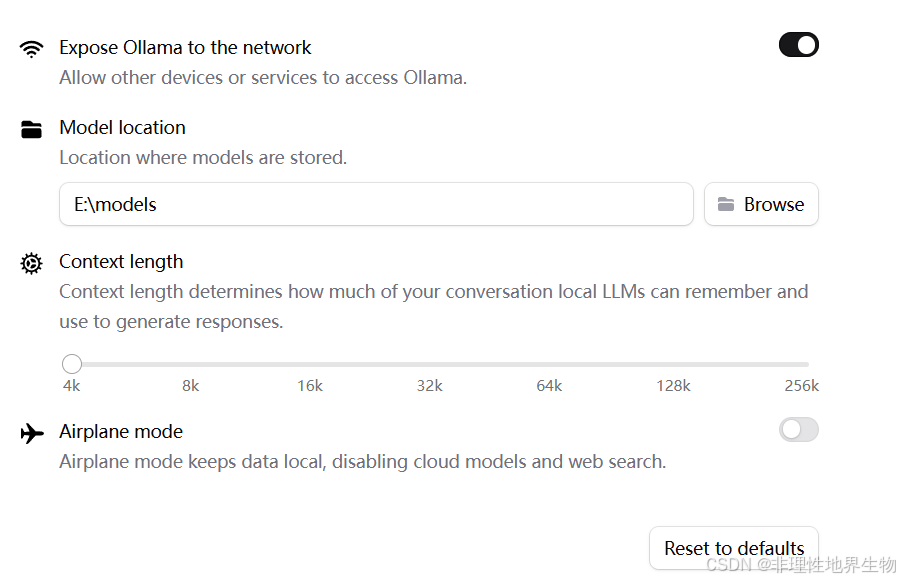Disable Expose Ollama to the network toggle

(x=798, y=45)
